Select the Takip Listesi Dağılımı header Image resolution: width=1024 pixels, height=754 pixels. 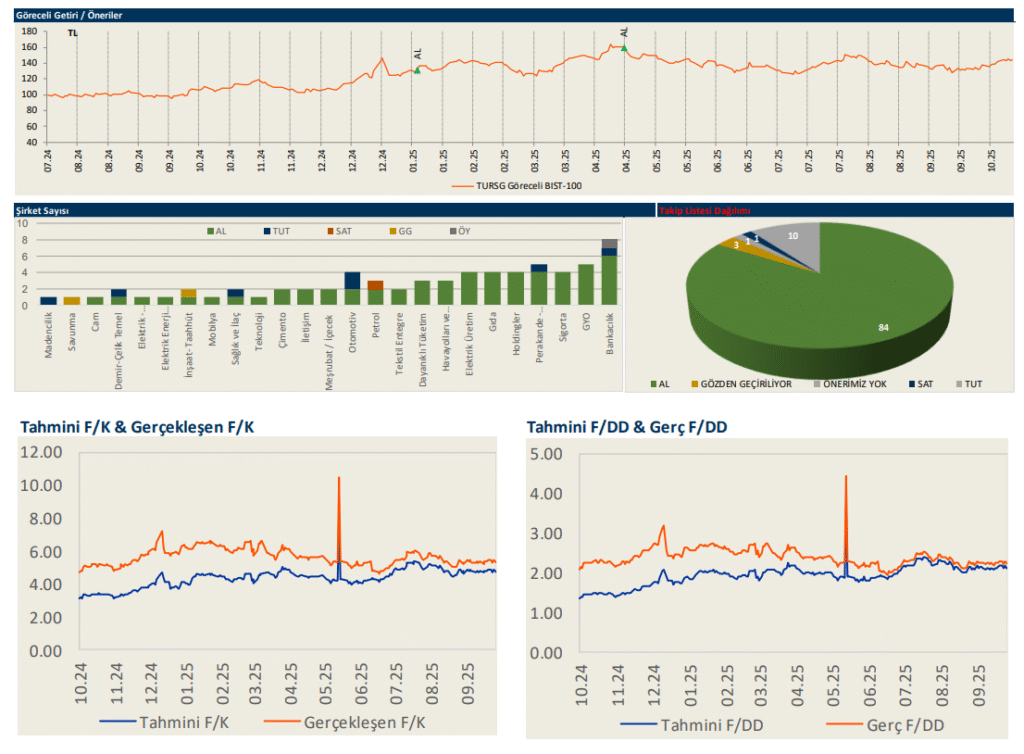tap(705, 211)
